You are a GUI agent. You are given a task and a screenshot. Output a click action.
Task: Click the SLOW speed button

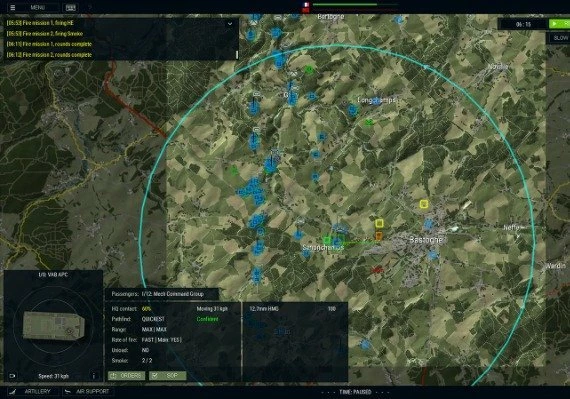pyautogui.click(x=561, y=38)
